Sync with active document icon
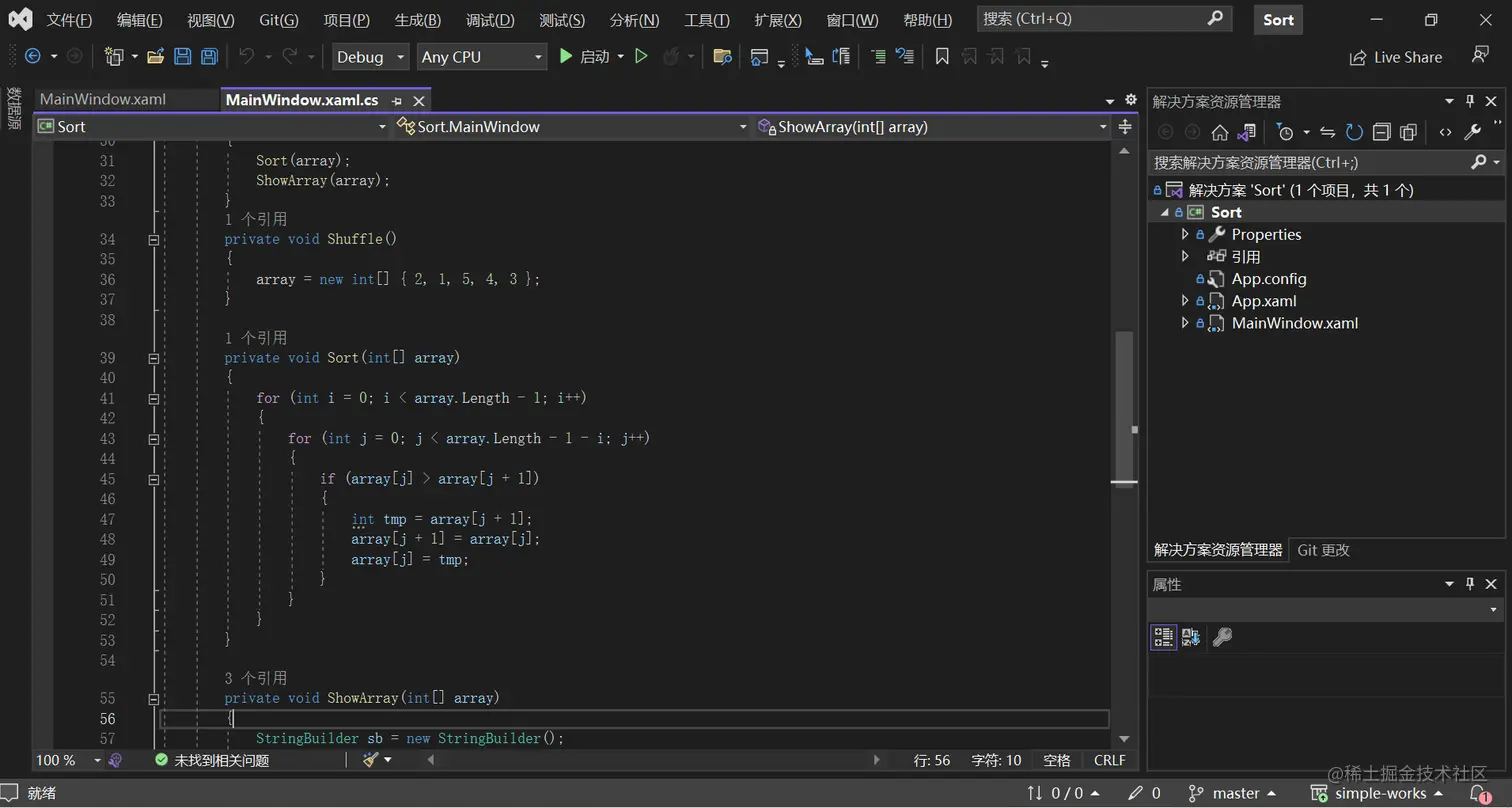Image resolution: width=1512 pixels, height=808 pixels. pyautogui.click(x=1327, y=132)
